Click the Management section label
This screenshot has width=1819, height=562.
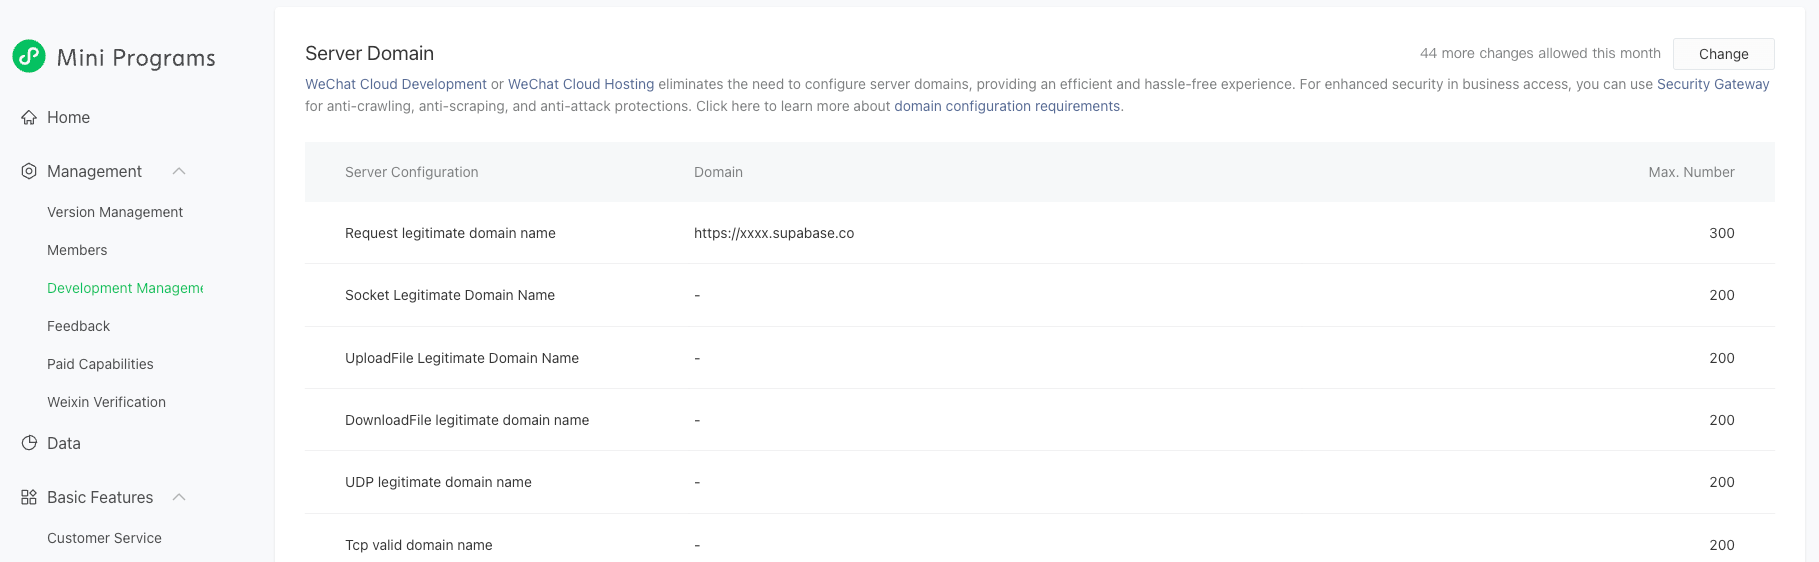coord(94,171)
